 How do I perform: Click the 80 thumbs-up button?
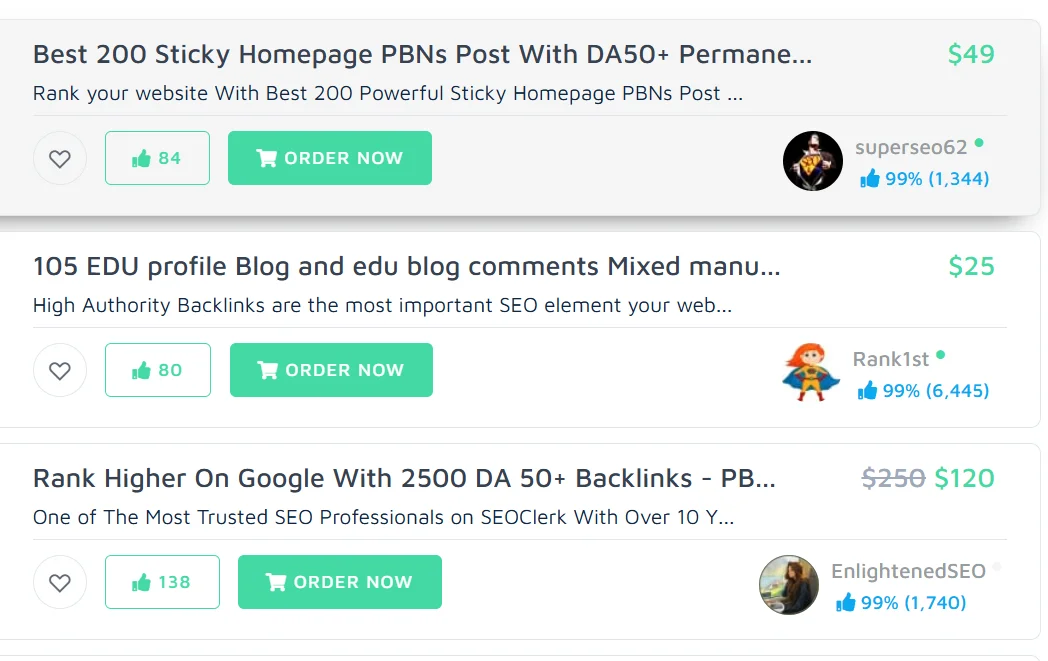[158, 370]
